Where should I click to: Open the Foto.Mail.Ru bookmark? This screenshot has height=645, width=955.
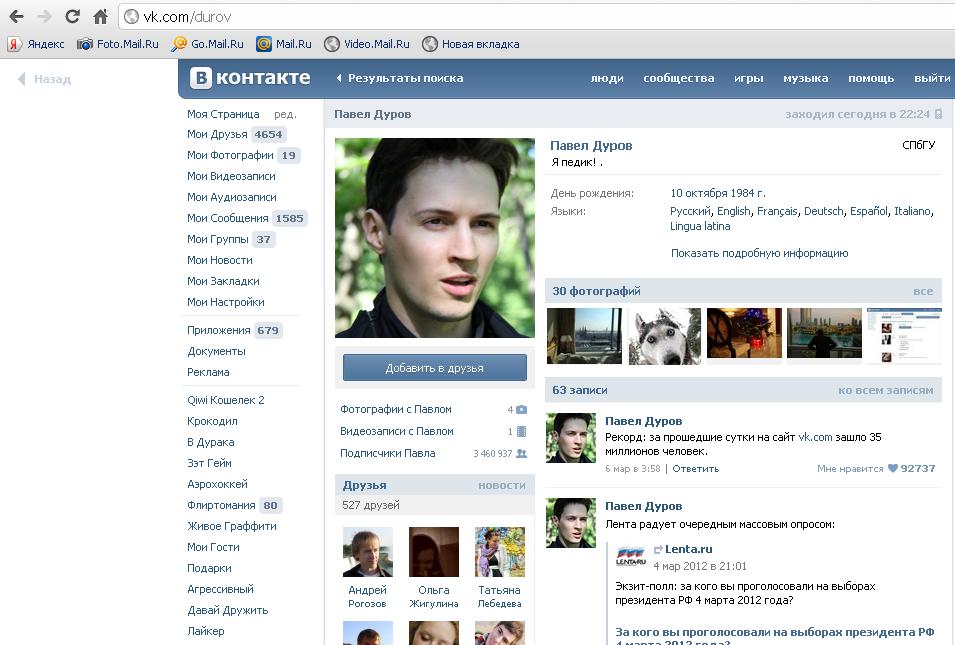click(118, 44)
